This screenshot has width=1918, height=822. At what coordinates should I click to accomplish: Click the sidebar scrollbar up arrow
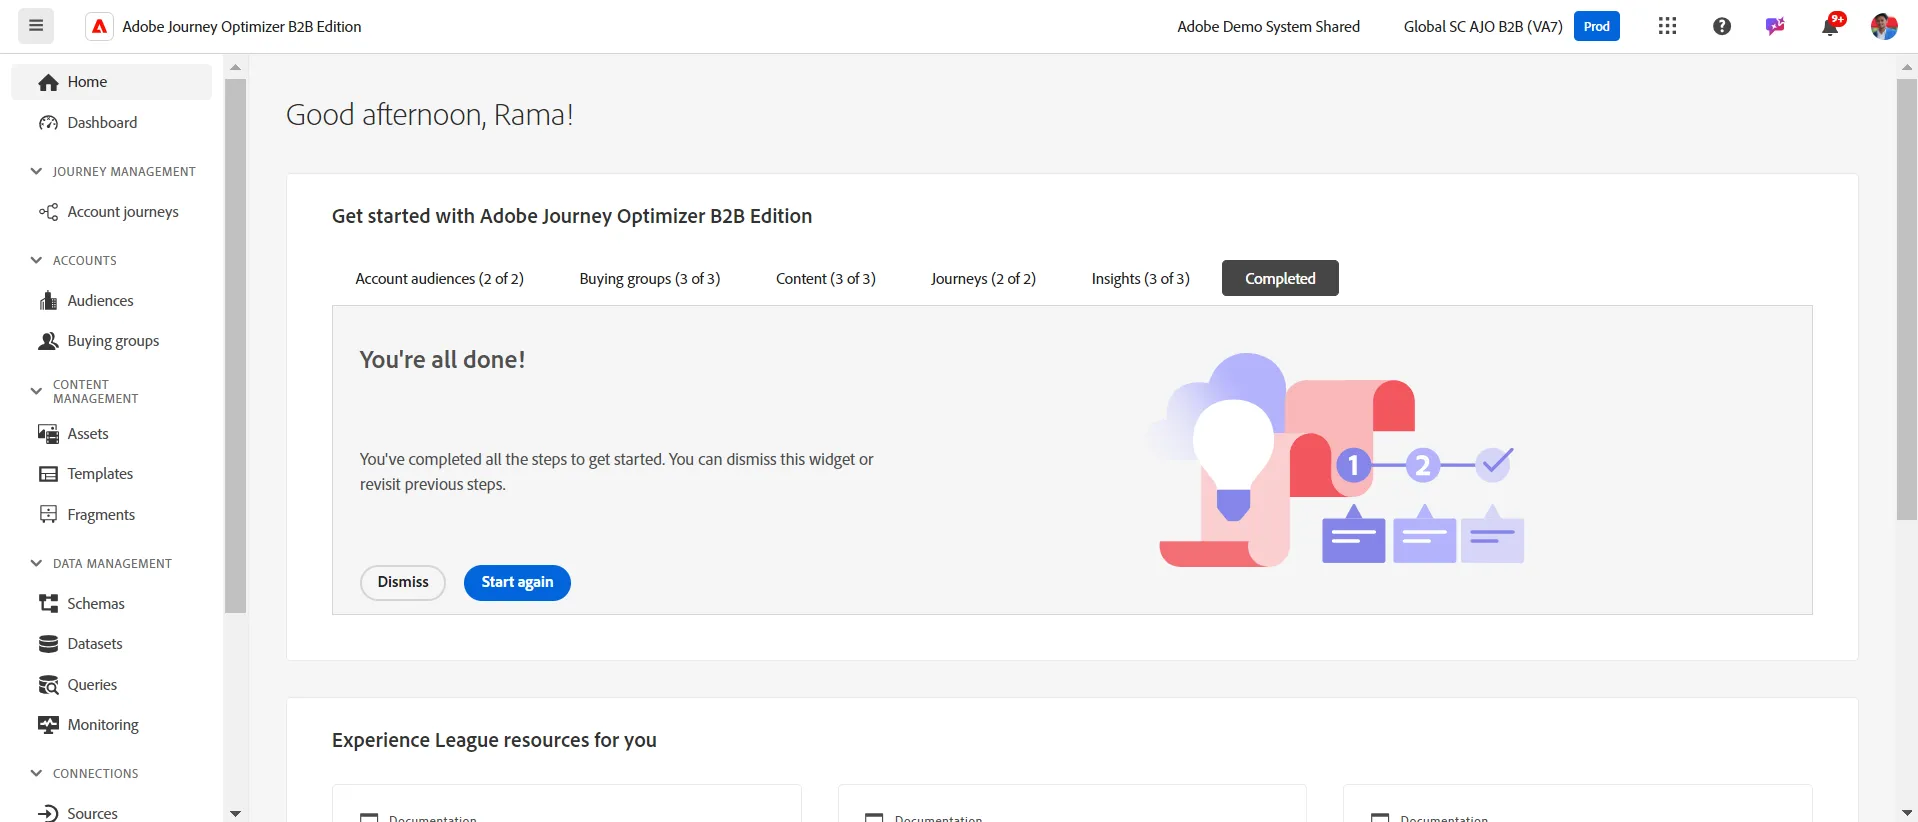tap(235, 68)
